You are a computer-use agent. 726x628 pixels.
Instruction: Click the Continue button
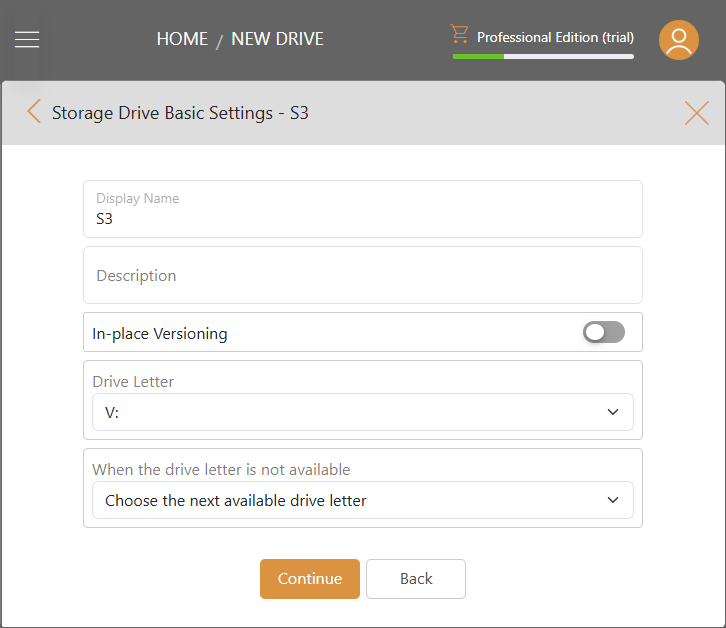[x=310, y=579]
